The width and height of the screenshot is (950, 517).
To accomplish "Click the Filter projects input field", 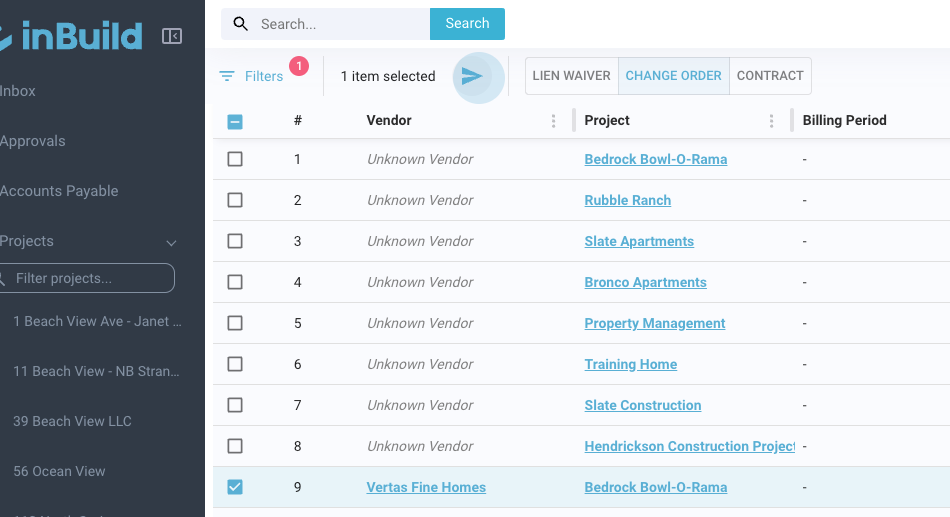I will click(x=90, y=278).
